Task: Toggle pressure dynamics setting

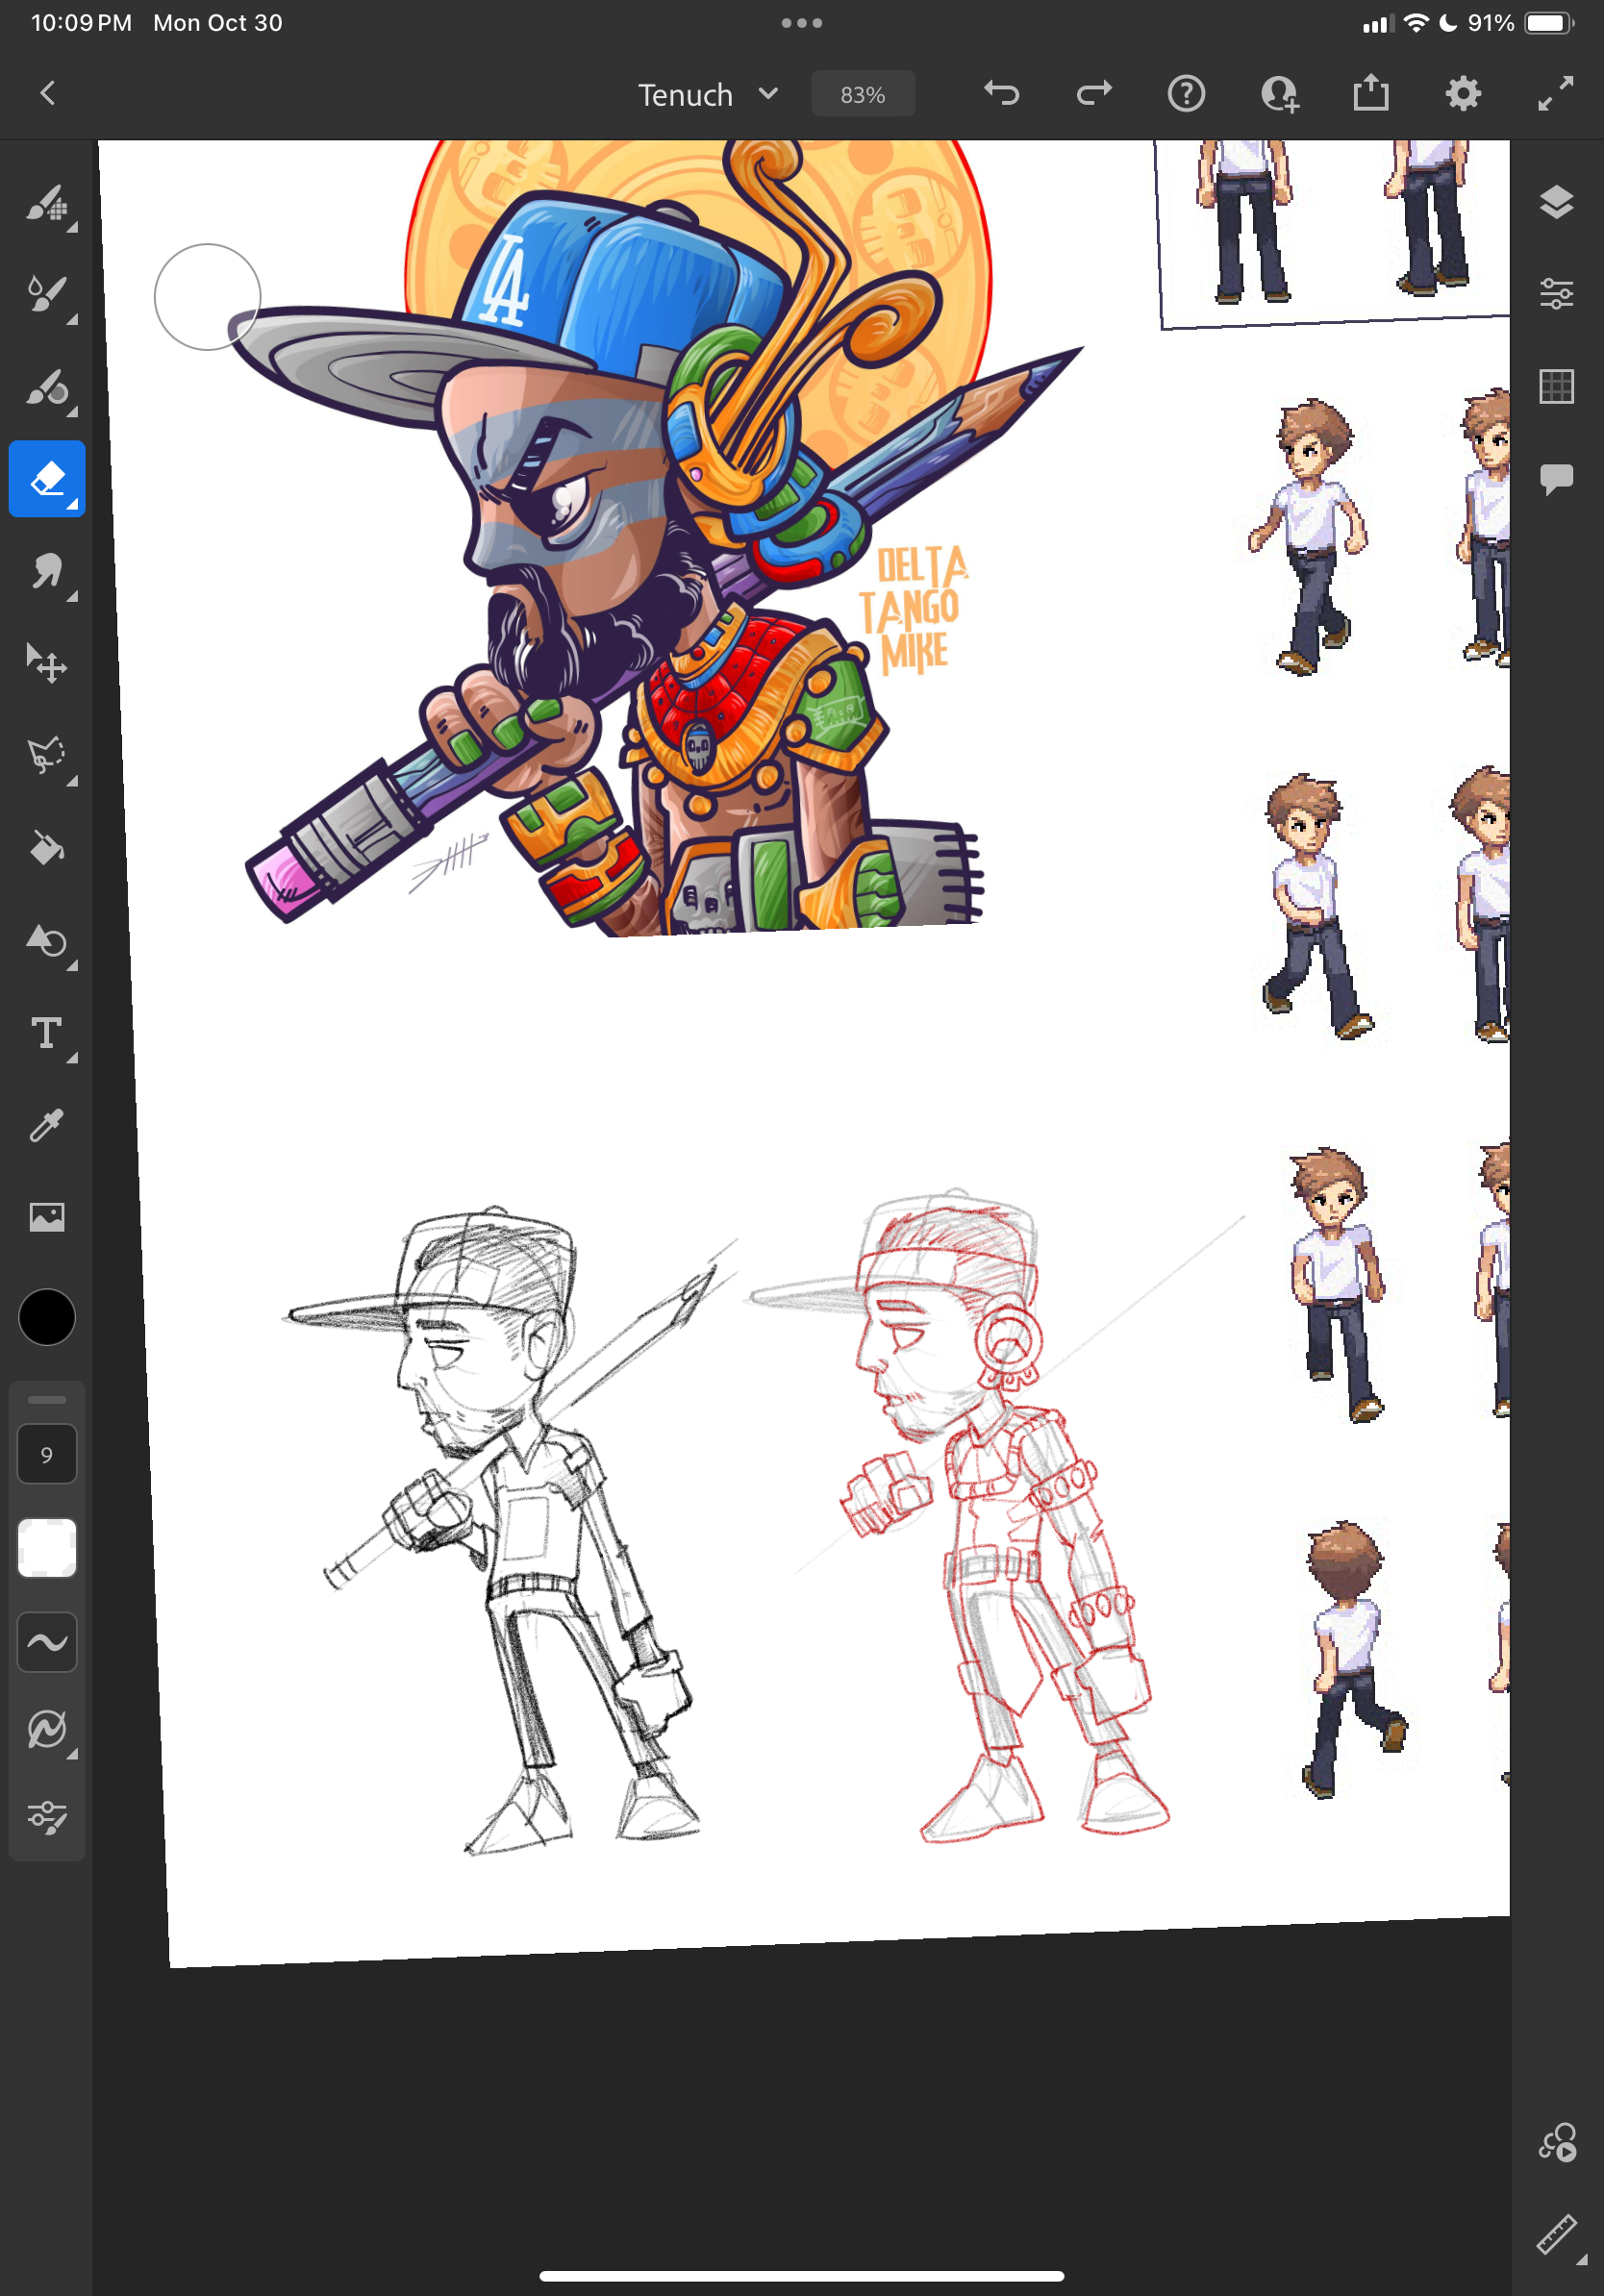Action: tap(47, 1730)
